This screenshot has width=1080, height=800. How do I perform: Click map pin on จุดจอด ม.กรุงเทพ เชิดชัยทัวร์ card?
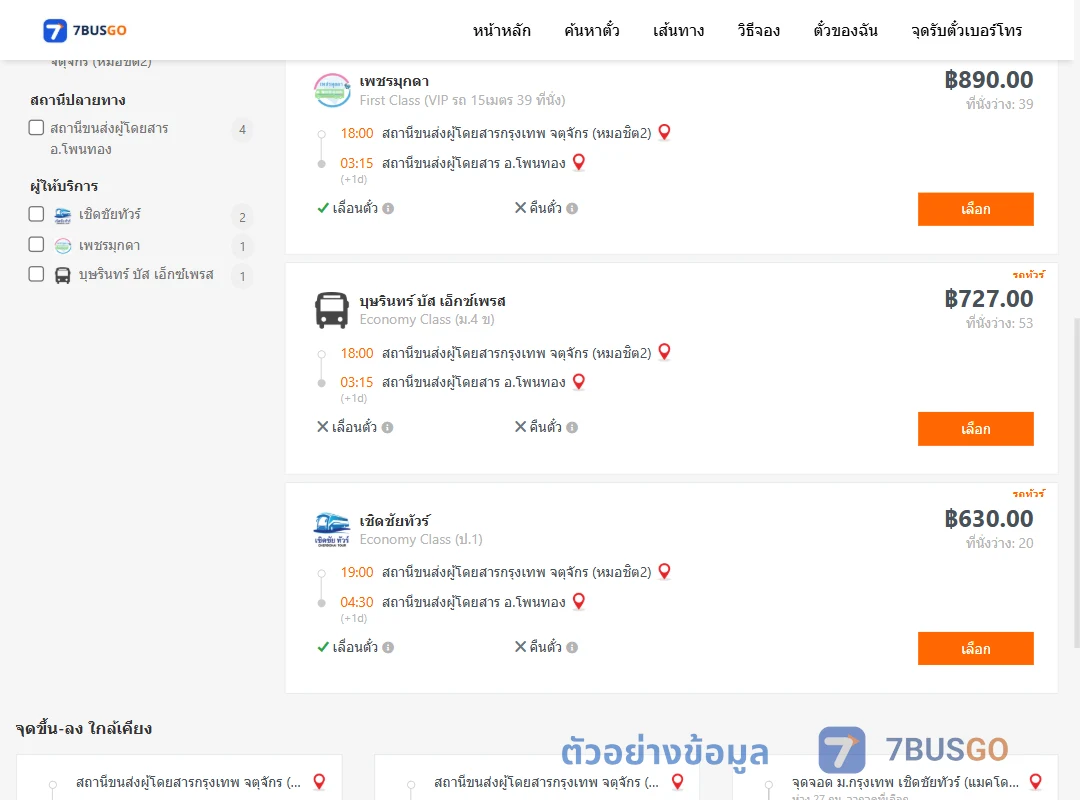click(1035, 781)
